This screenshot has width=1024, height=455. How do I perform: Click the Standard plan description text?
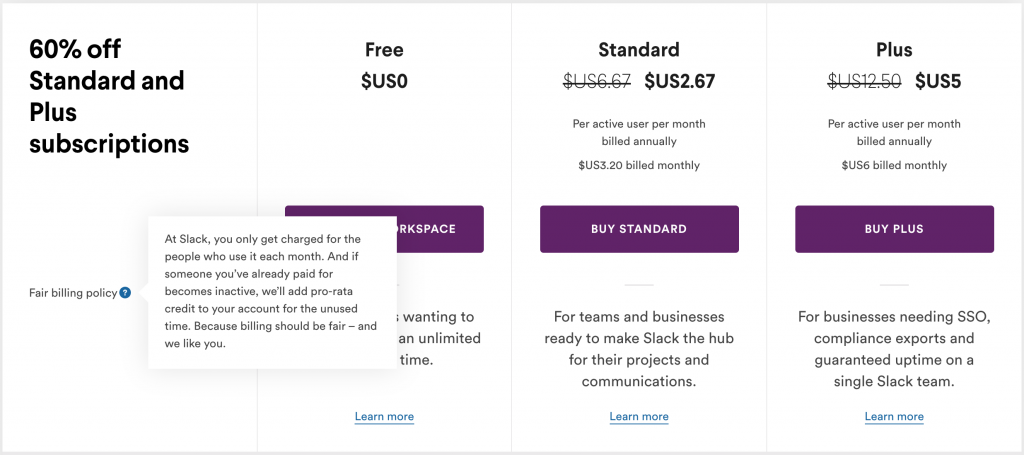(x=639, y=349)
